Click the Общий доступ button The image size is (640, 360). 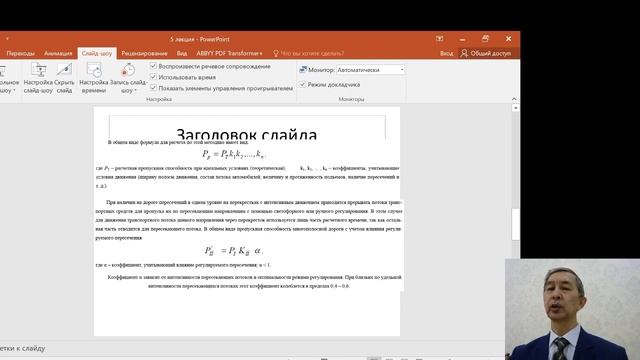point(486,53)
